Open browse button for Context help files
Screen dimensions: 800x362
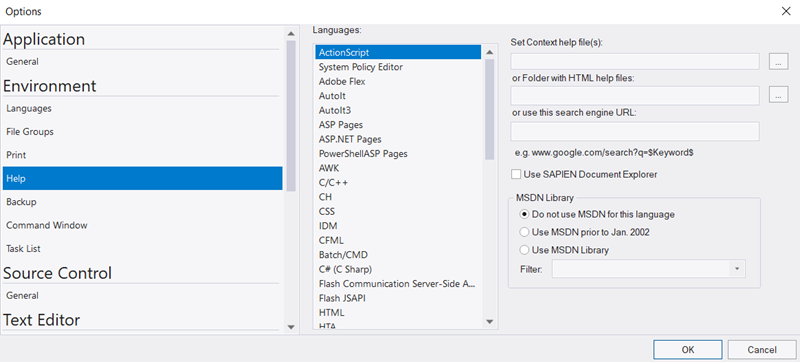tap(778, 61)
